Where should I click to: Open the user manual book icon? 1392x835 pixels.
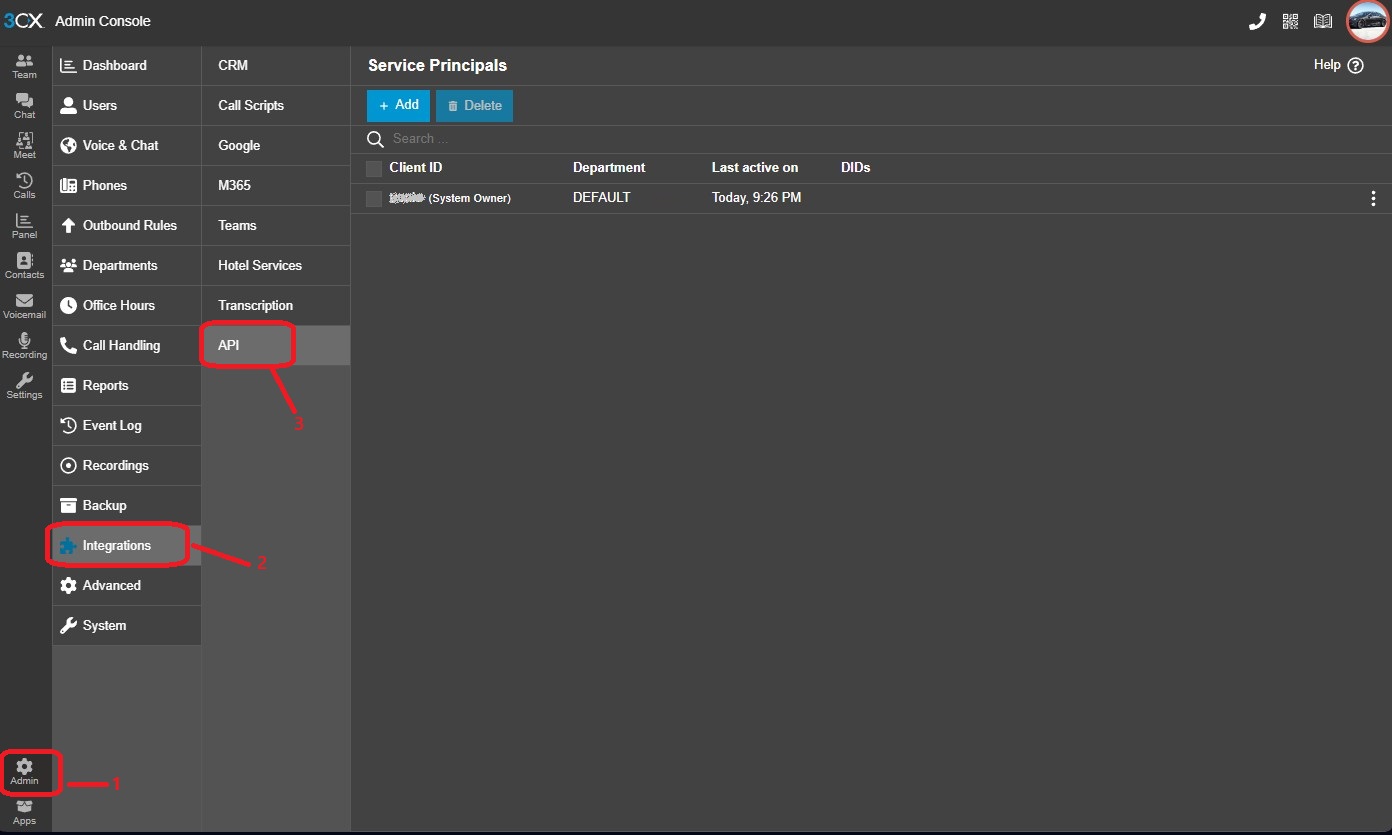pyautogui.click(x=1323, y=21)
